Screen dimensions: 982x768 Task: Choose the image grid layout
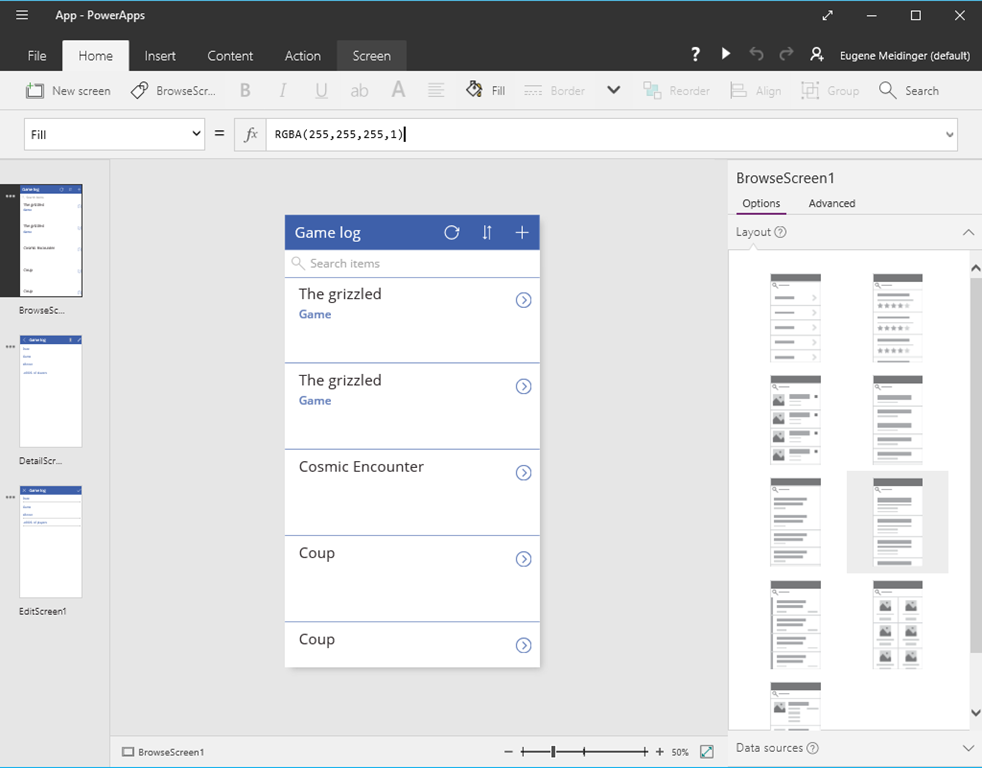(x=897, y=625)
